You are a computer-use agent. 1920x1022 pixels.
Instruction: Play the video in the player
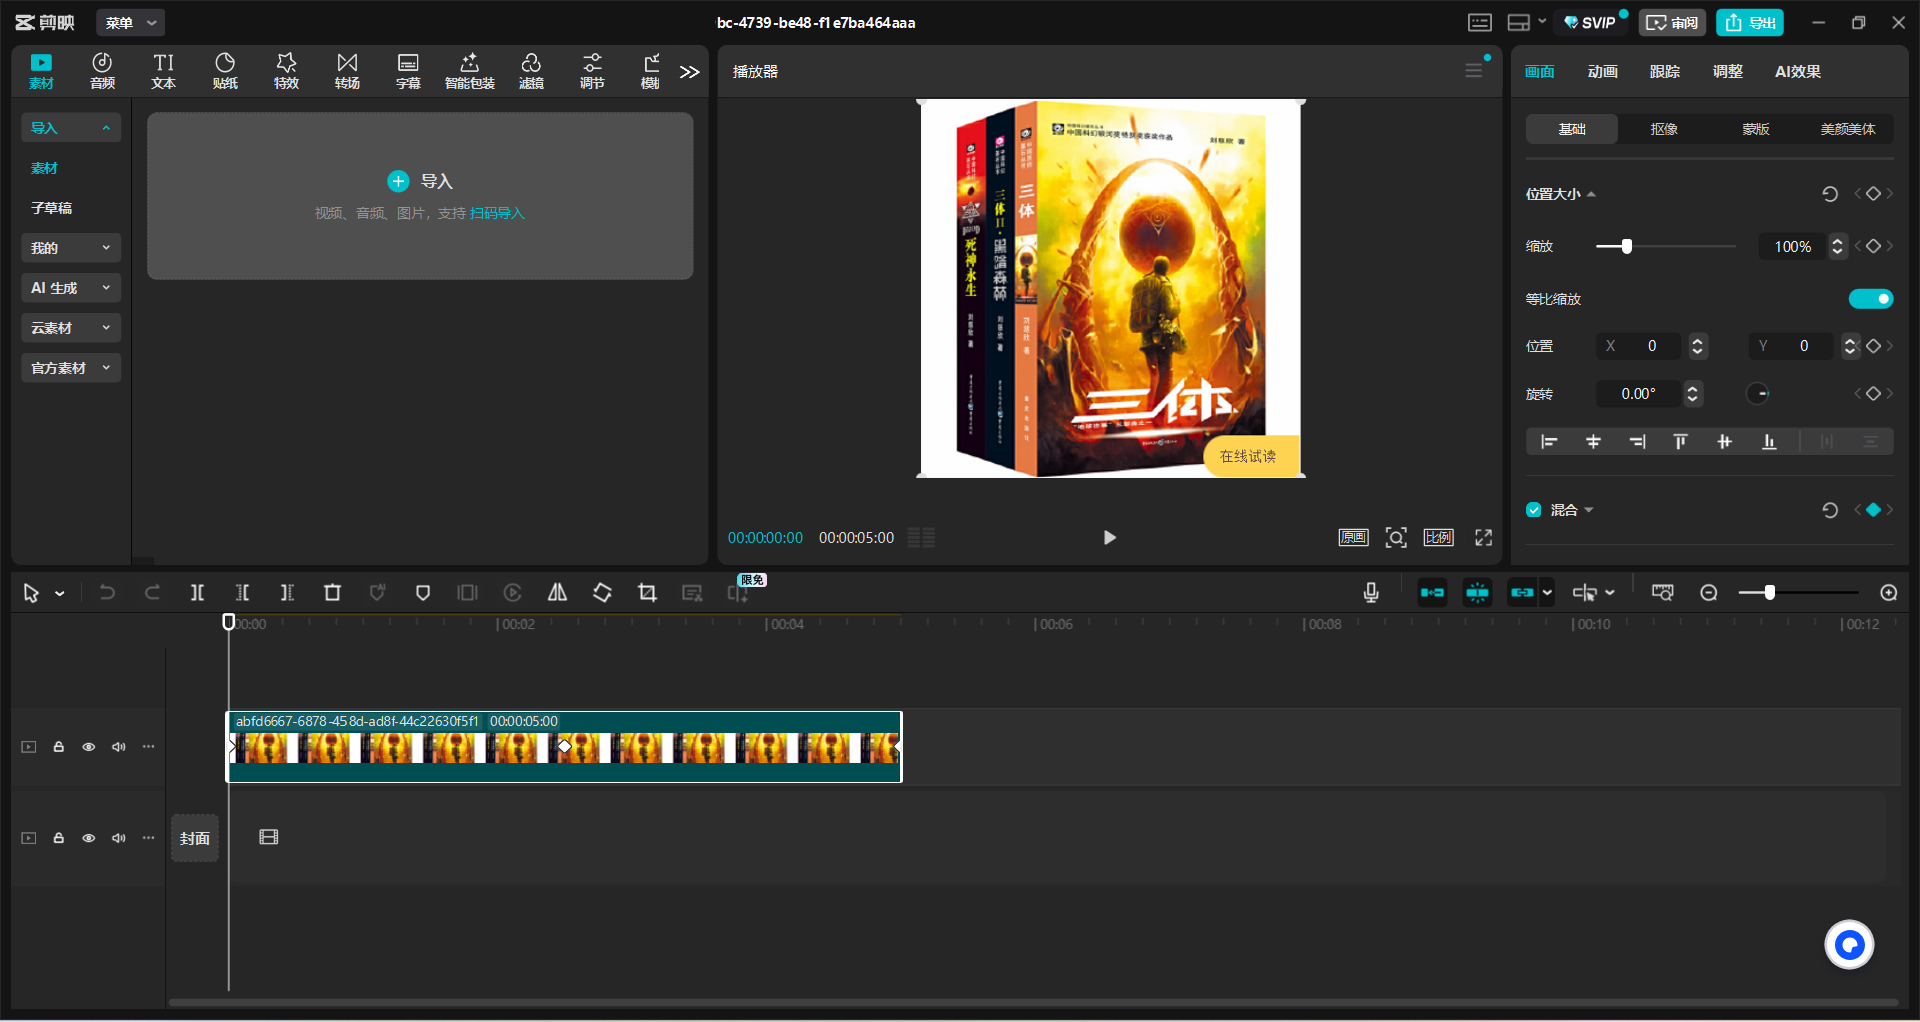tap(1109, 538)
